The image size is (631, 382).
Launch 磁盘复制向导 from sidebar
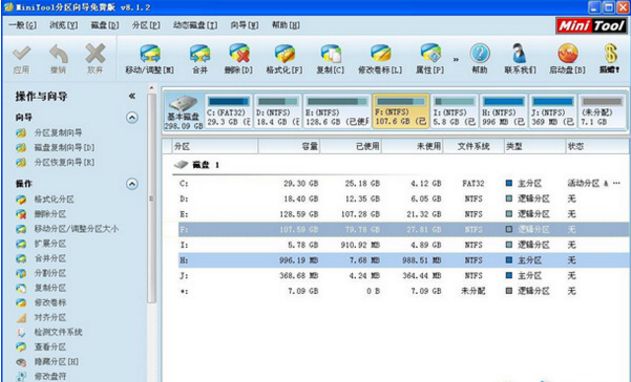coord(64,147)
